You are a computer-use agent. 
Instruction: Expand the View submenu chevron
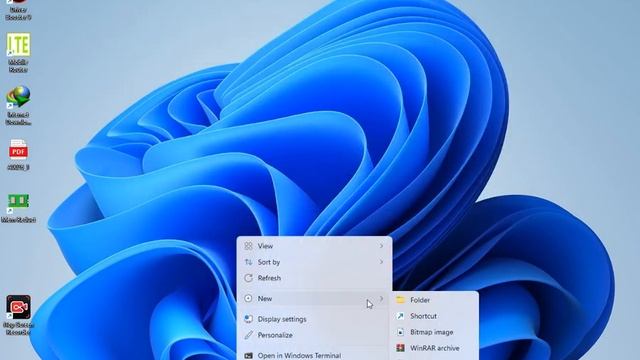pyautogui.click(x=381, y=246)
